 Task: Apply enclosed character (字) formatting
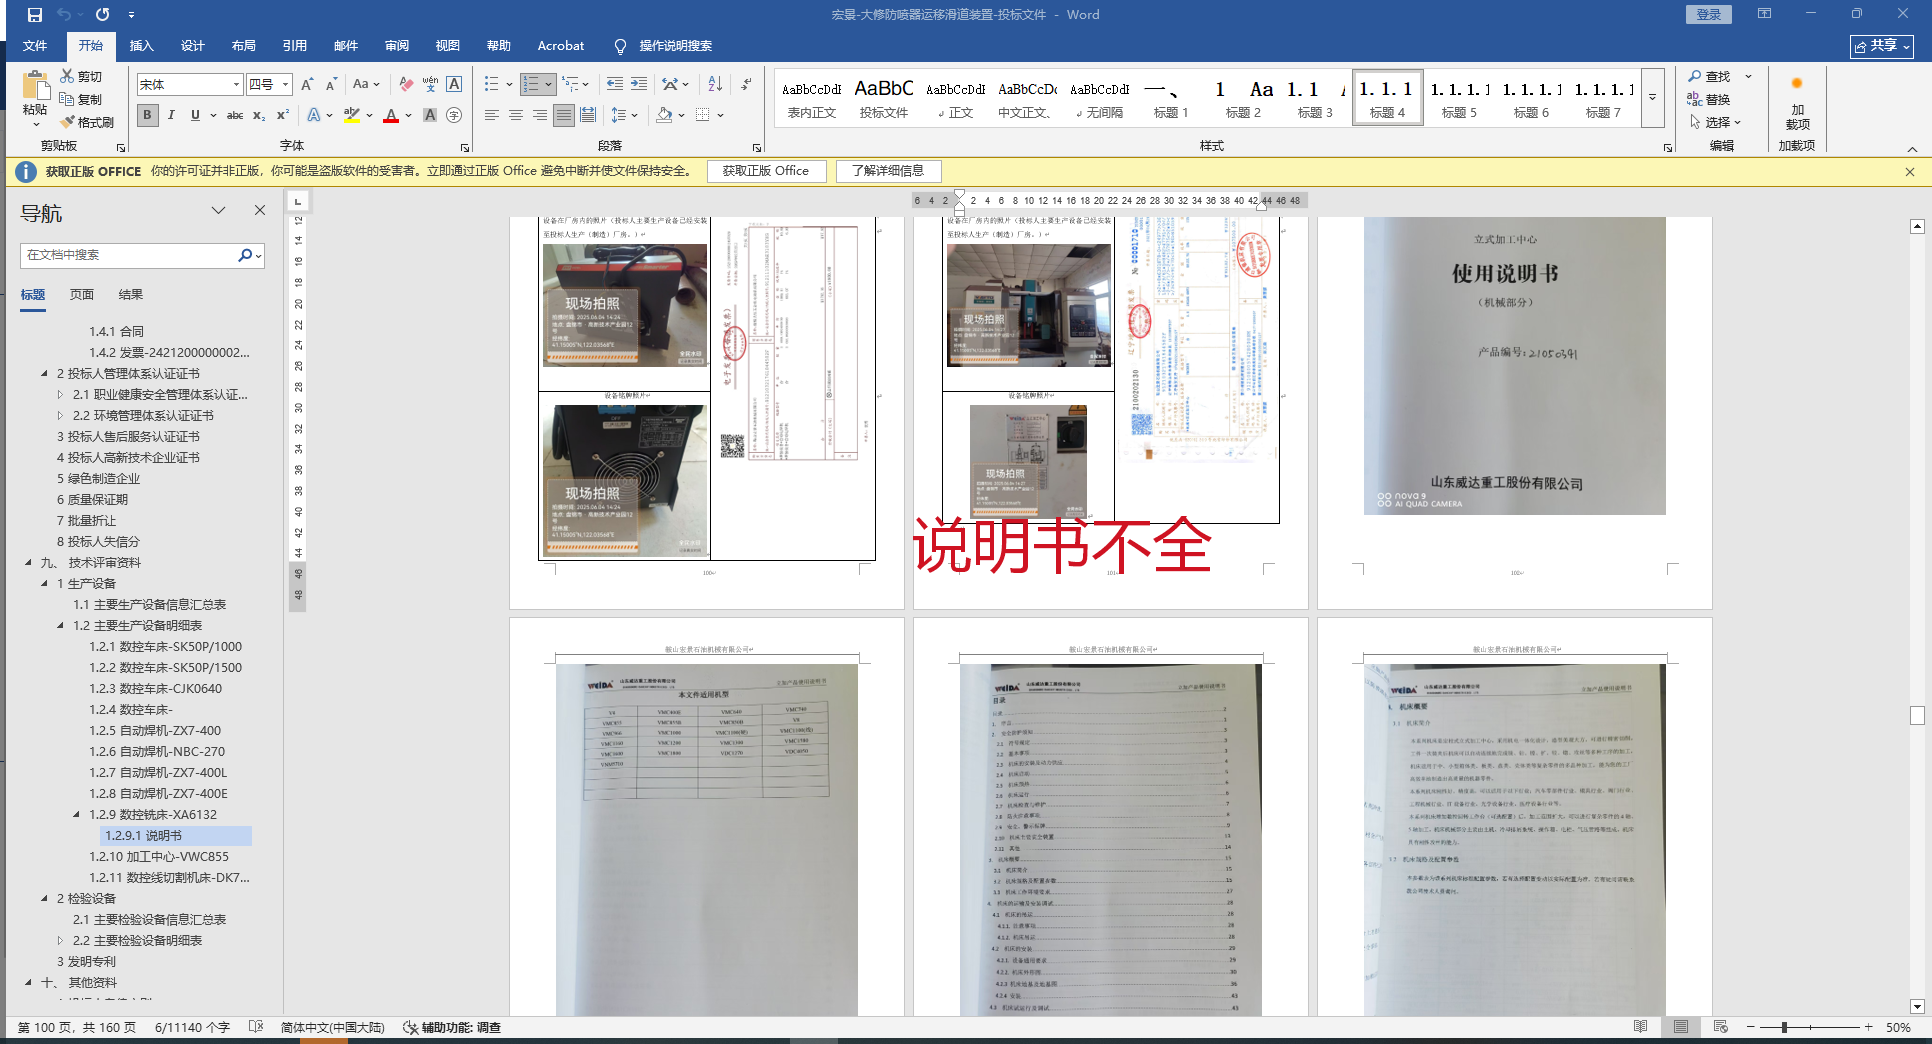(x=454, y=115)
